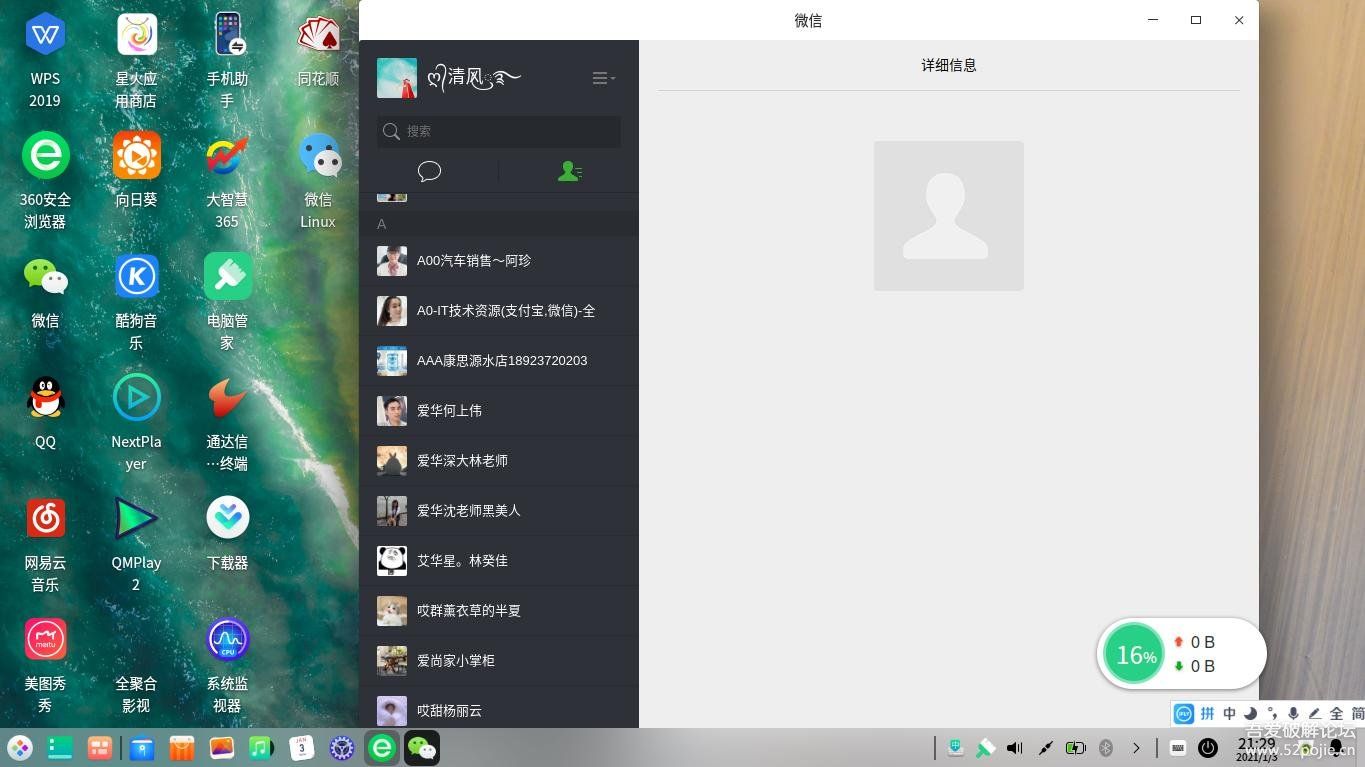Click the iFLY input method logo

[1184, 713]
